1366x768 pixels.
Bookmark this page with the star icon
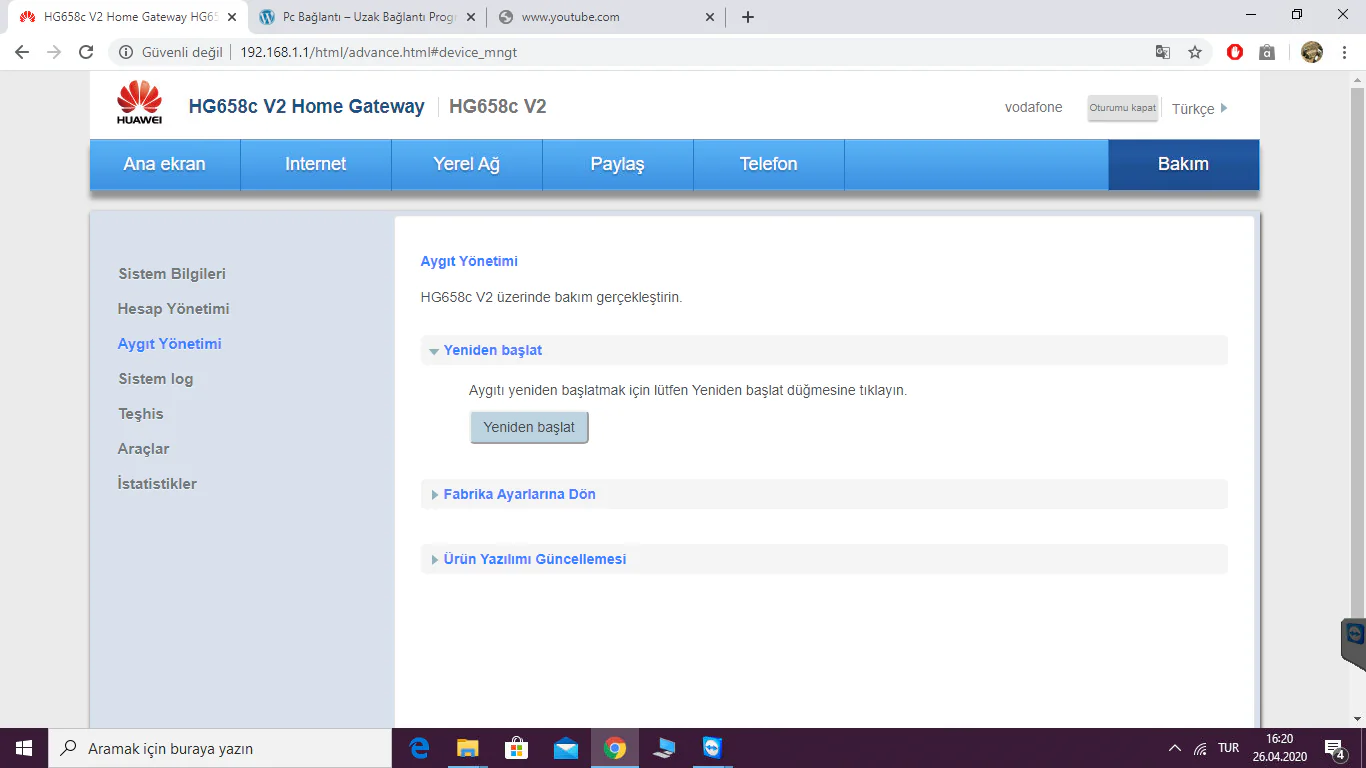pyautogui.click(x=1194, y=52)
